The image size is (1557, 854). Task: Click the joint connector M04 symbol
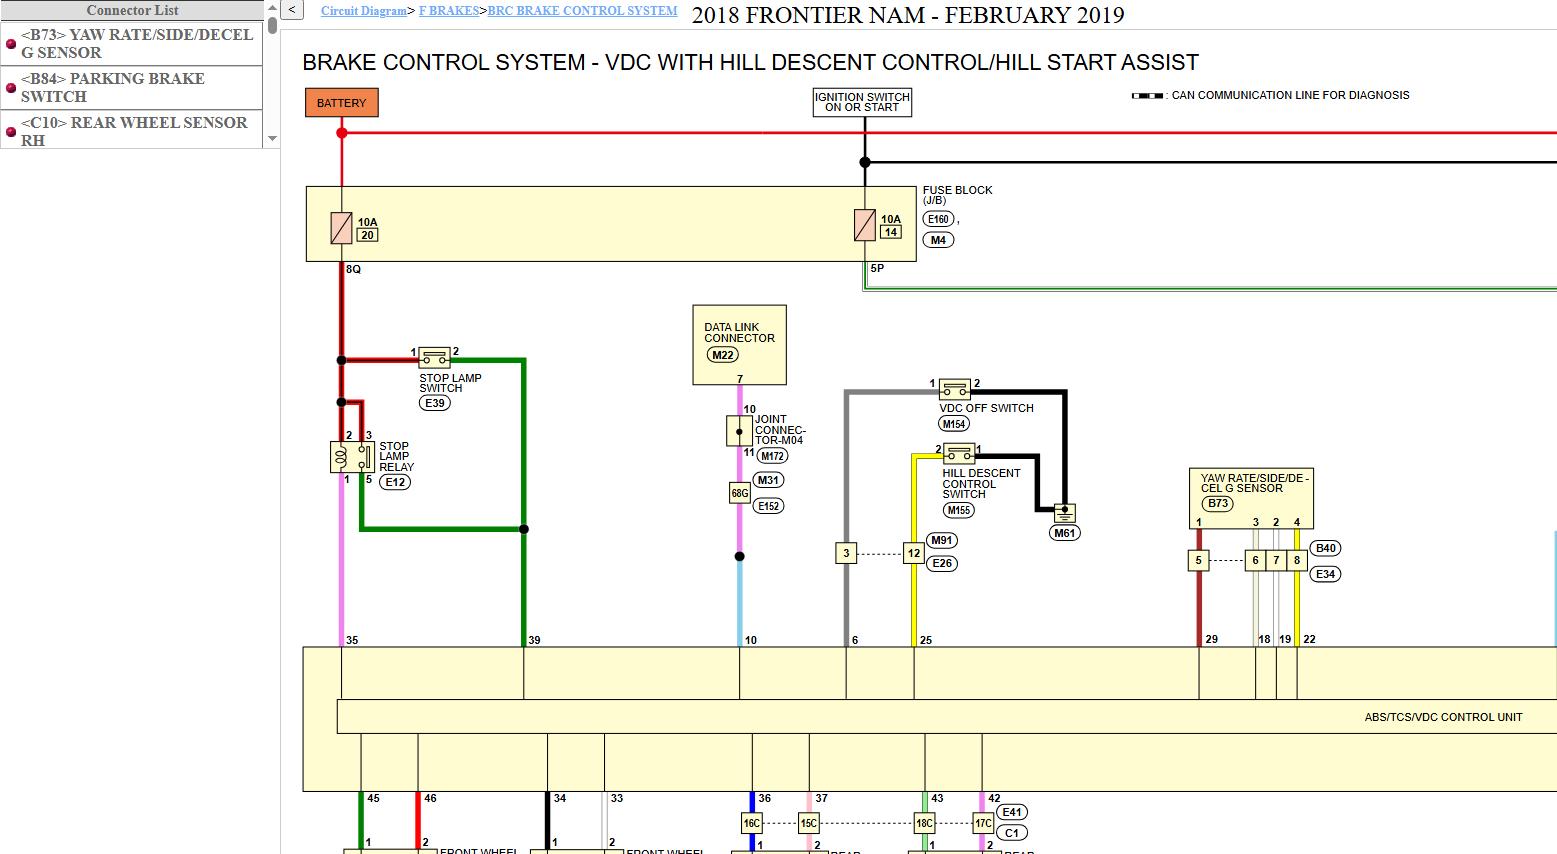[x=739, y=432]
